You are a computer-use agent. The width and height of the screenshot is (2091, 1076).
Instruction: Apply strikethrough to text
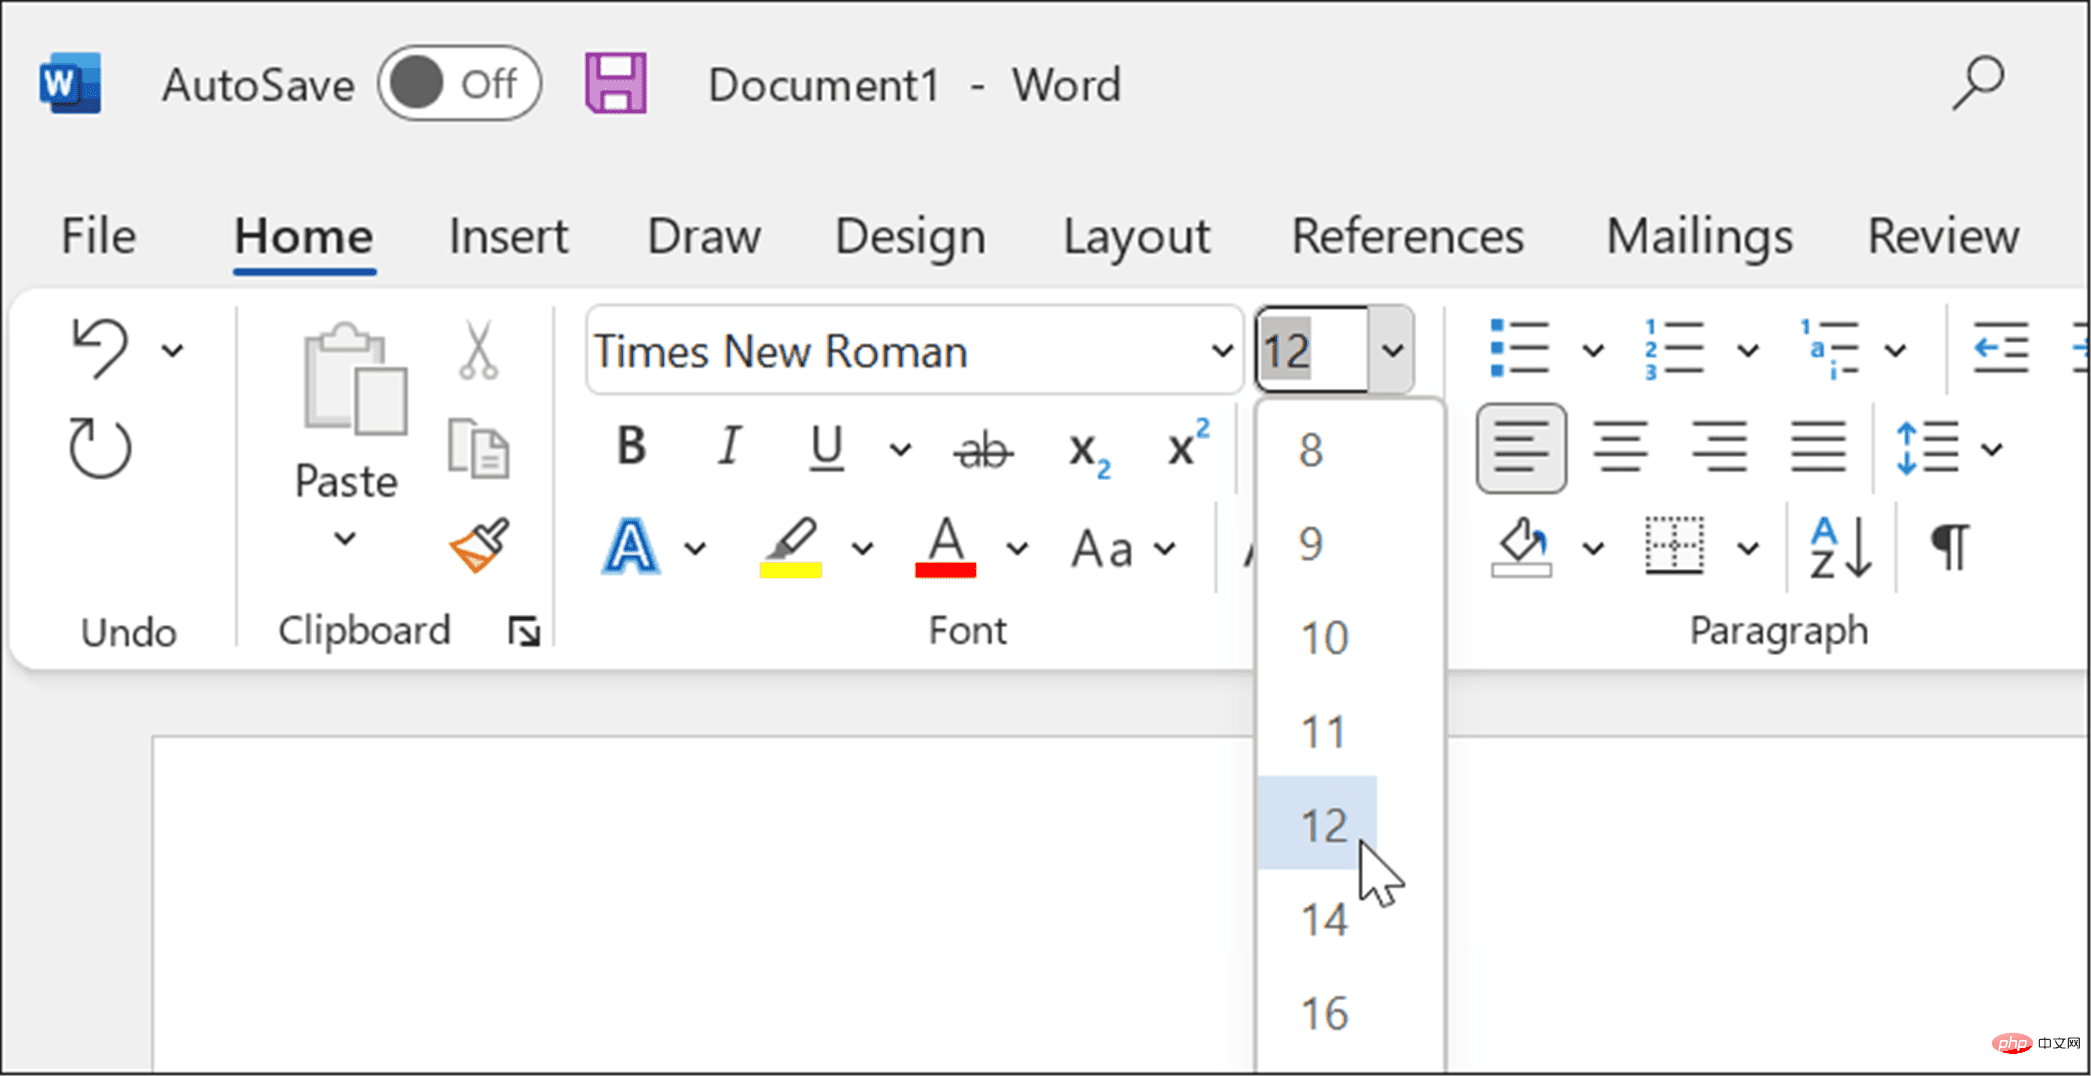(x=984, y=449)
